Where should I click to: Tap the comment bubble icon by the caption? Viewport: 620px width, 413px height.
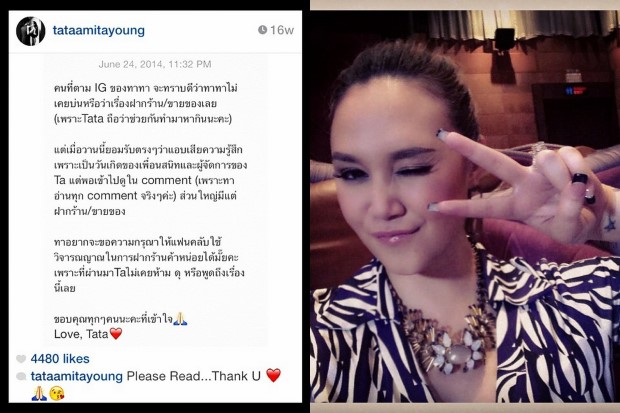(x=21, y=376)
